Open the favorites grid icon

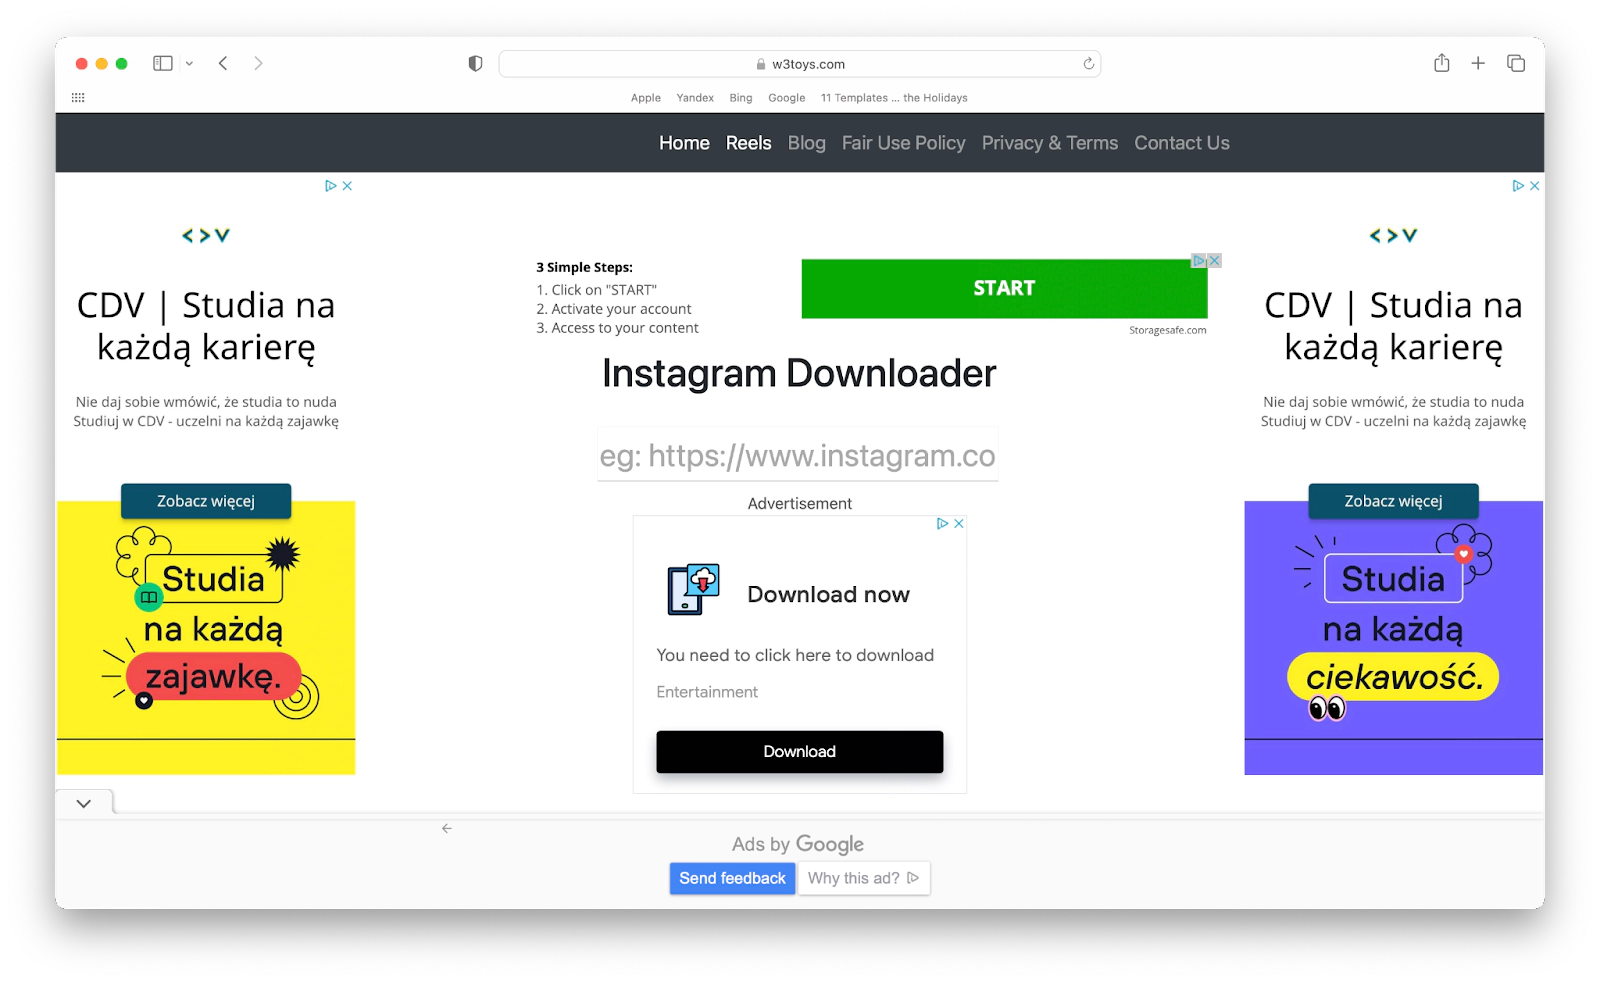(78, 97)
